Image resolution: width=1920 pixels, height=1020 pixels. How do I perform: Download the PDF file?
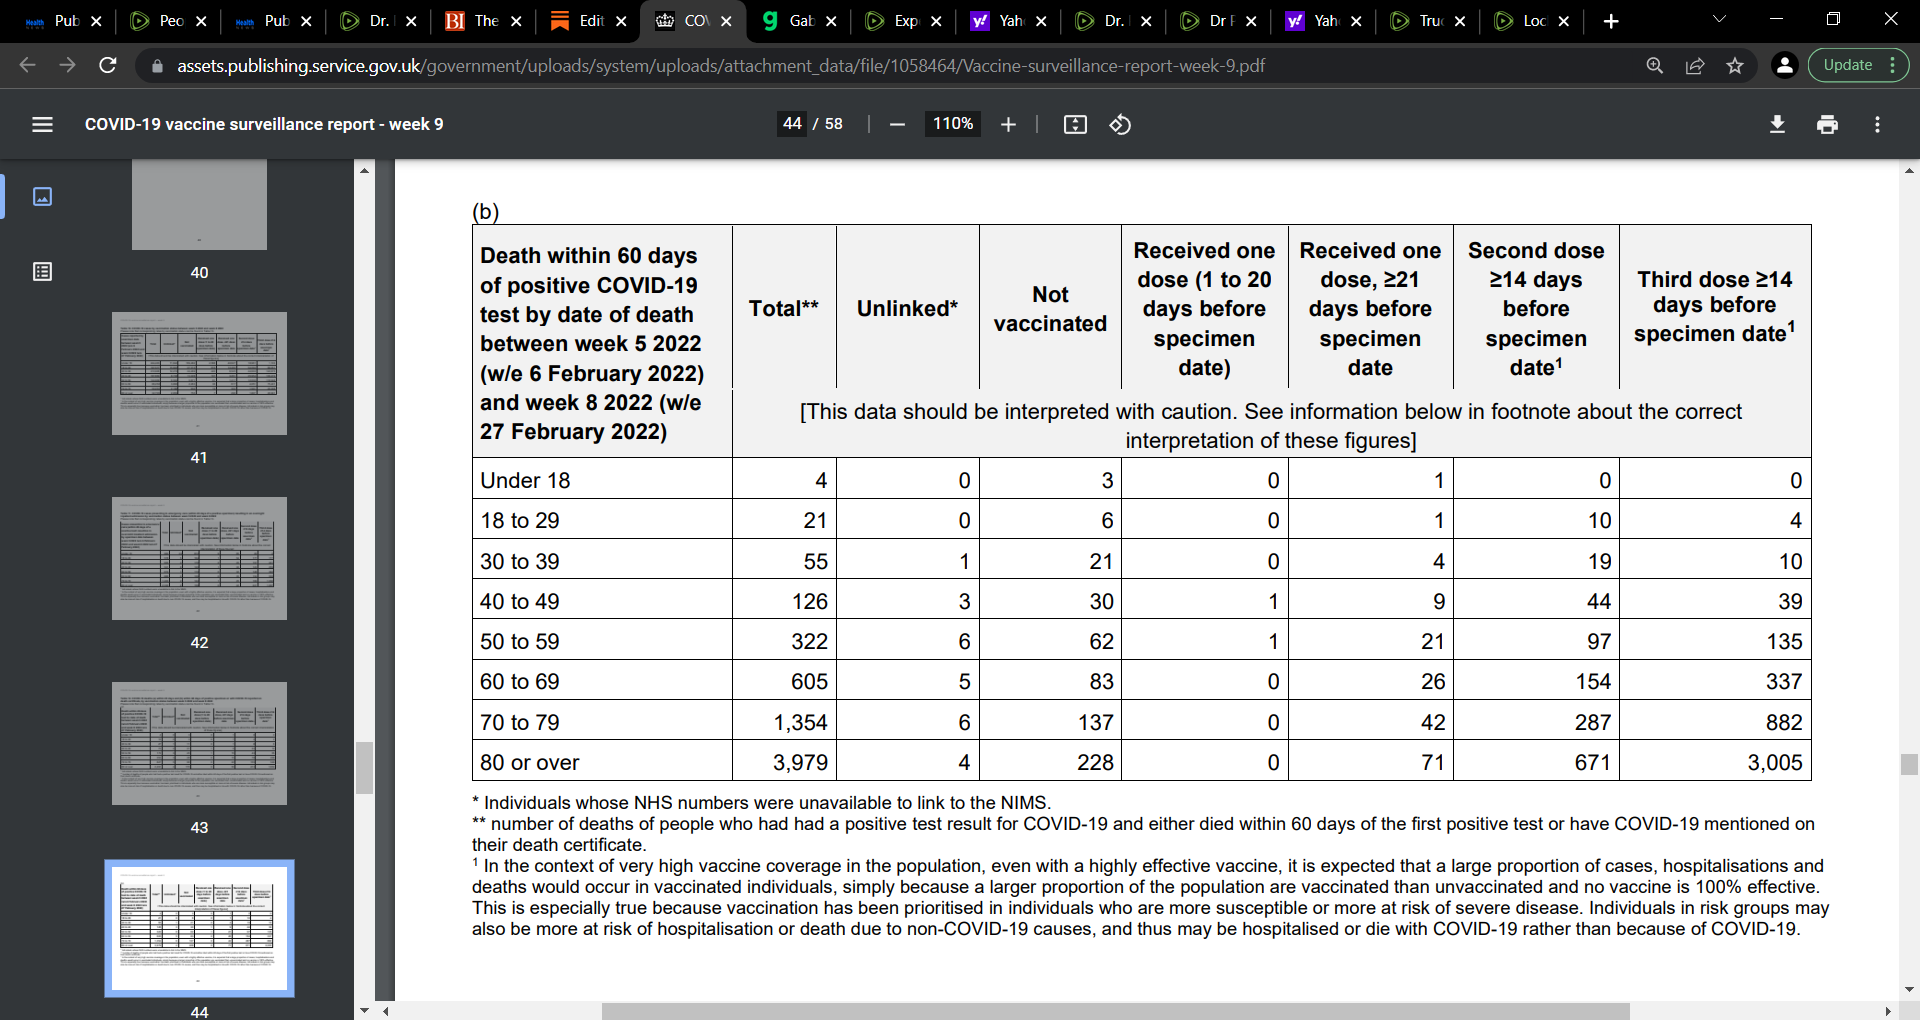(x=1777, y=124)
